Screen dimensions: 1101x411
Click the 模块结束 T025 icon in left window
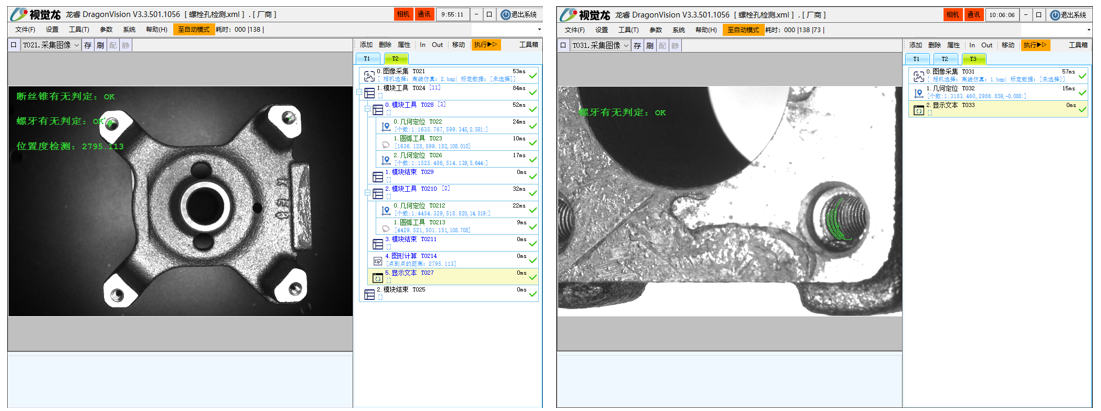coord(369,294)
